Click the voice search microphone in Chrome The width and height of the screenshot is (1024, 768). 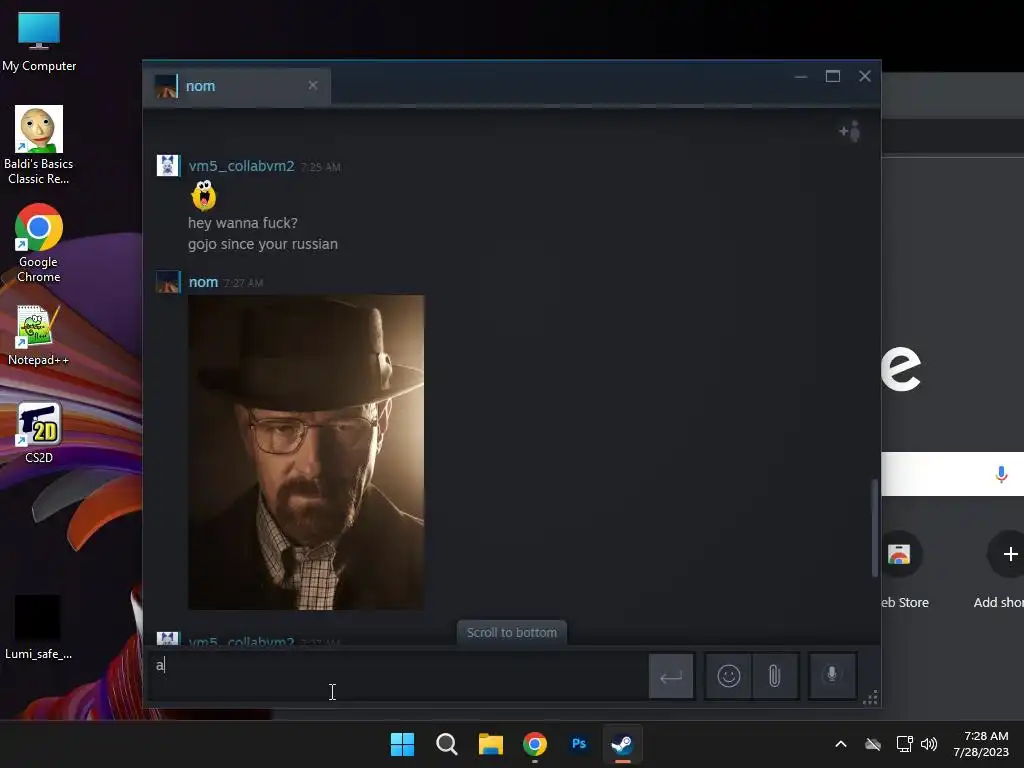1001,475
